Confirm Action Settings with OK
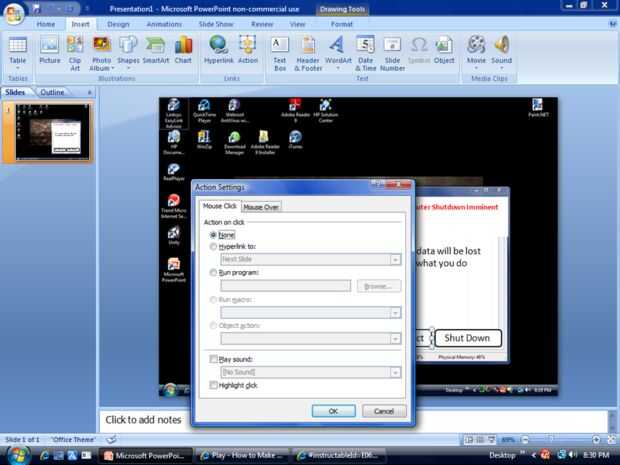This screenshot has height=465, width=620. pyautogui.click(x=333, y=411)
